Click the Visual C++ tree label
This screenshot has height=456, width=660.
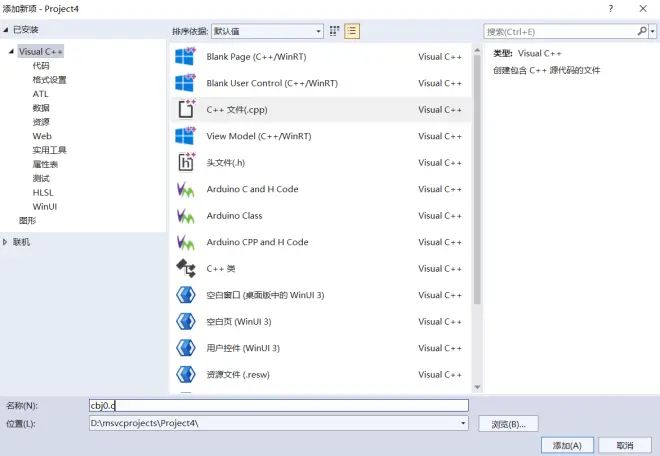pyautogui.click(x=40, y=51)
